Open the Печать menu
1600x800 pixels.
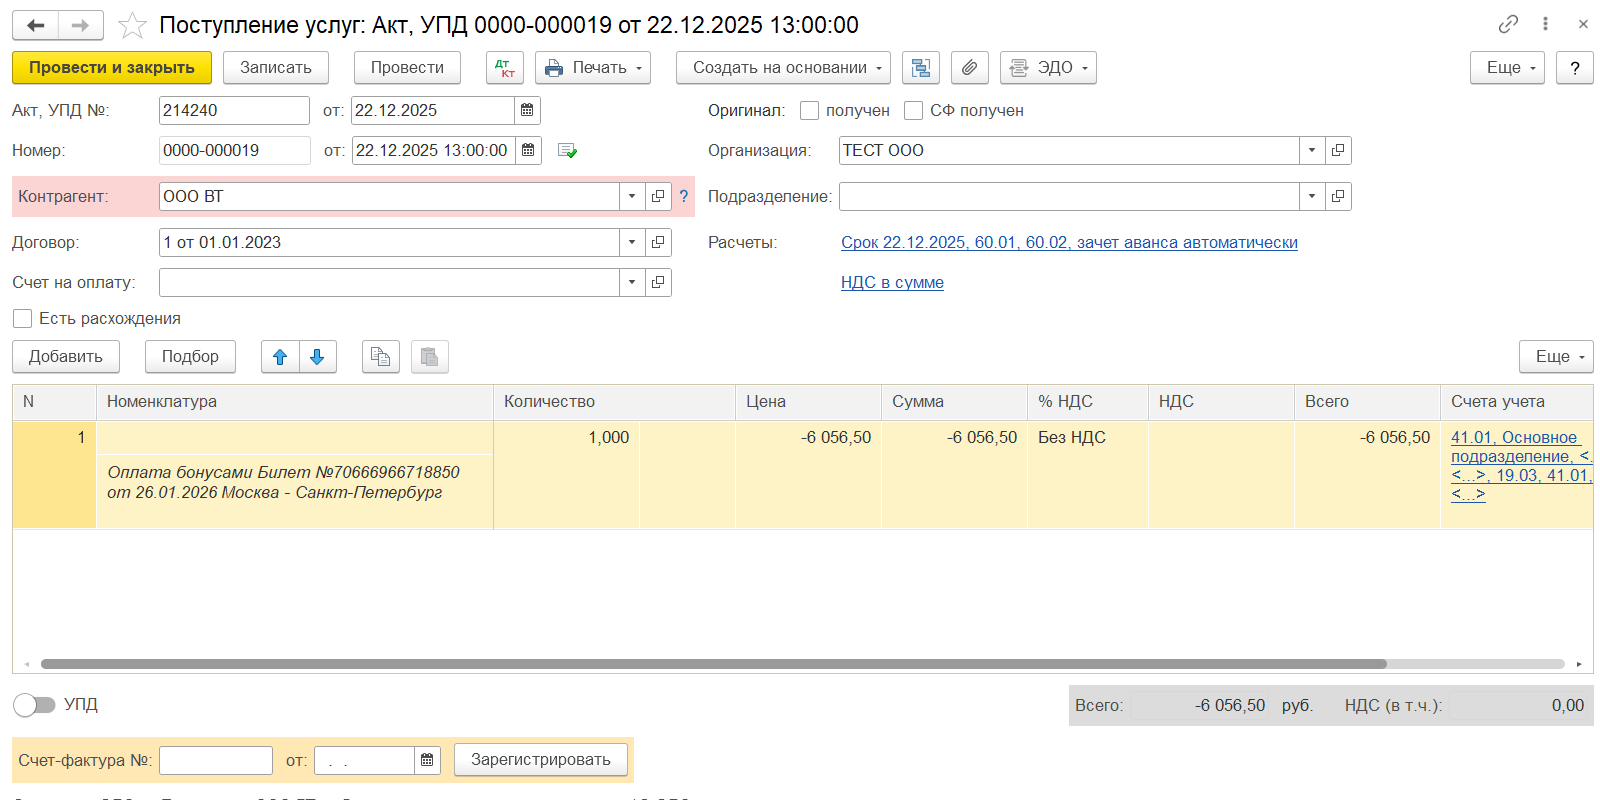click(x=593, y=68)
